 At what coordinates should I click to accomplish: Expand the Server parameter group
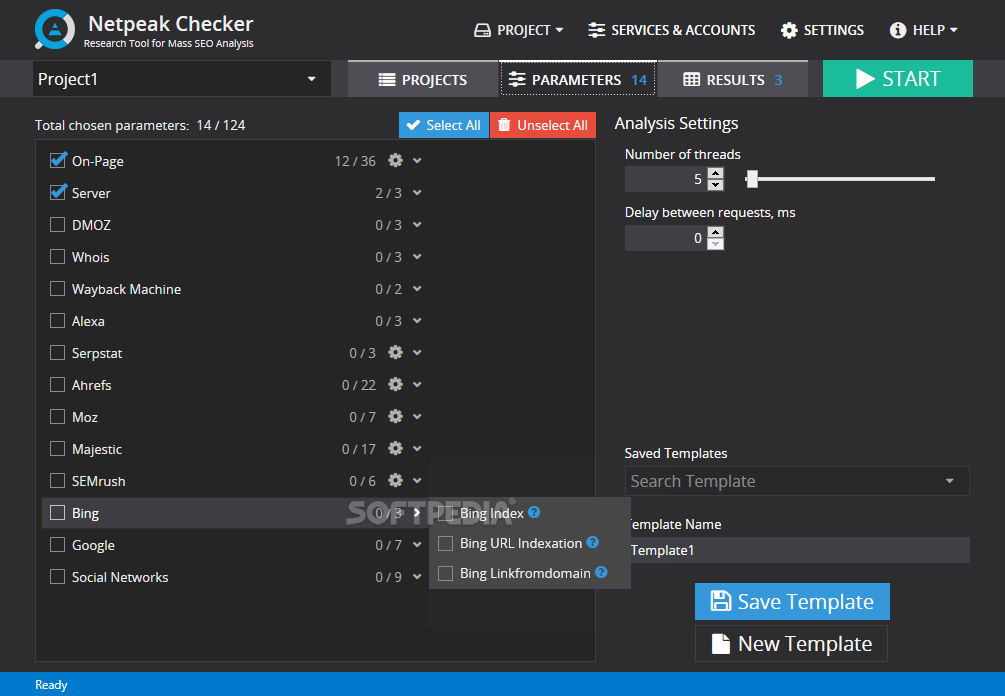(417, 192)
